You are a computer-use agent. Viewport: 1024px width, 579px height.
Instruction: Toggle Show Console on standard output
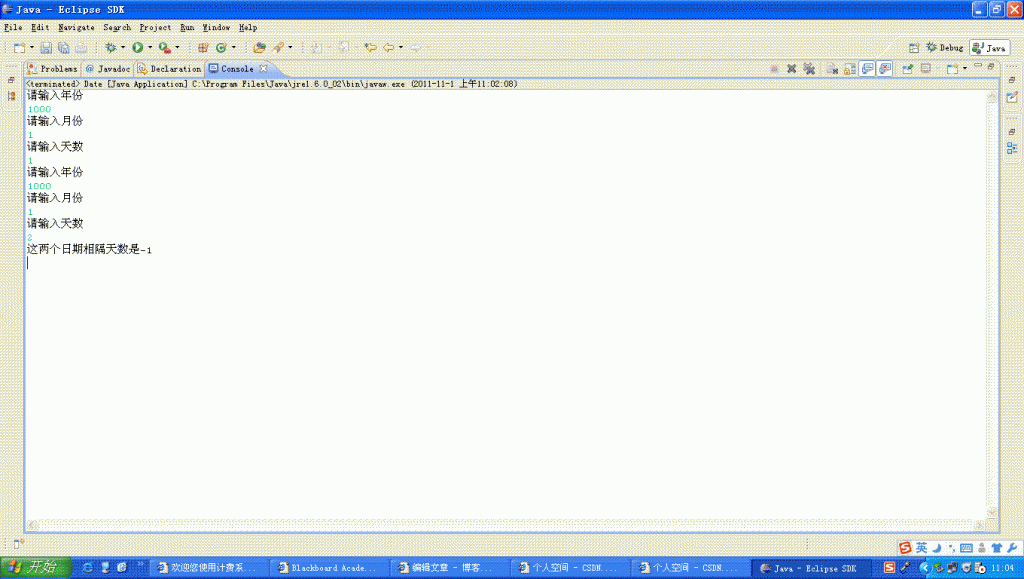coord(867,69)
